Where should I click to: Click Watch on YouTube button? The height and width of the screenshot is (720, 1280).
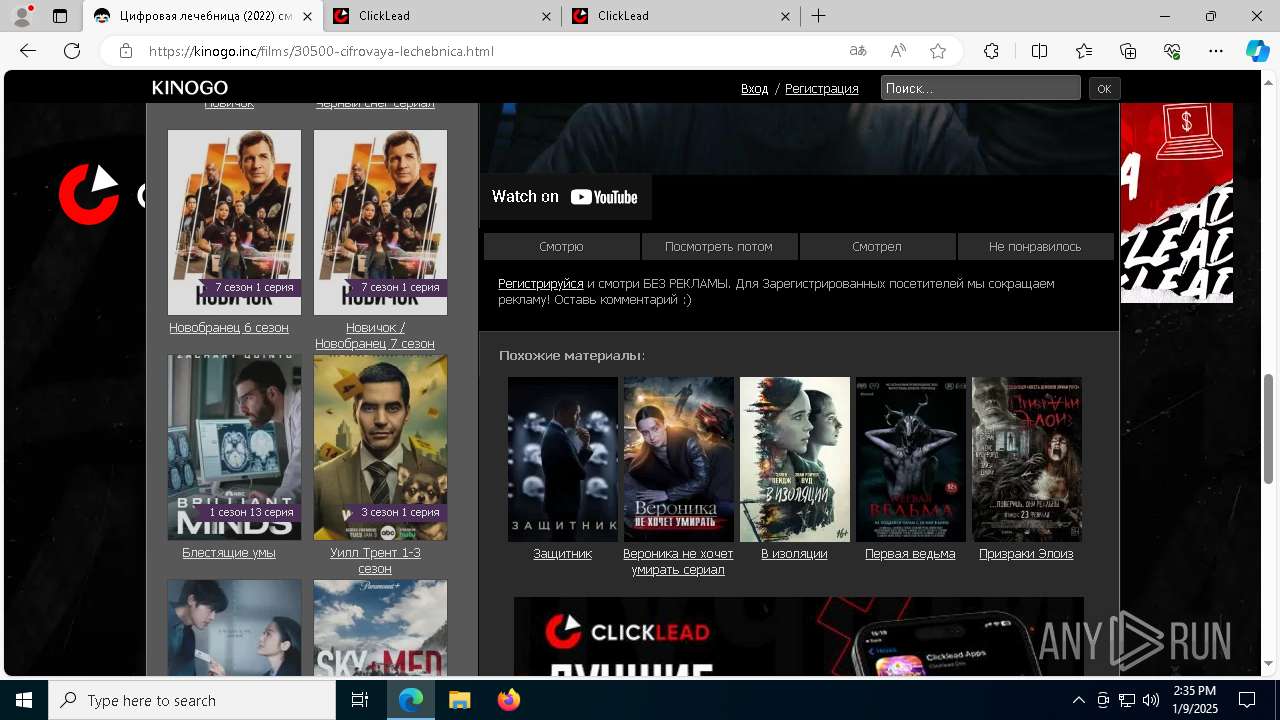pyautogui.click(x=565, y=197)
